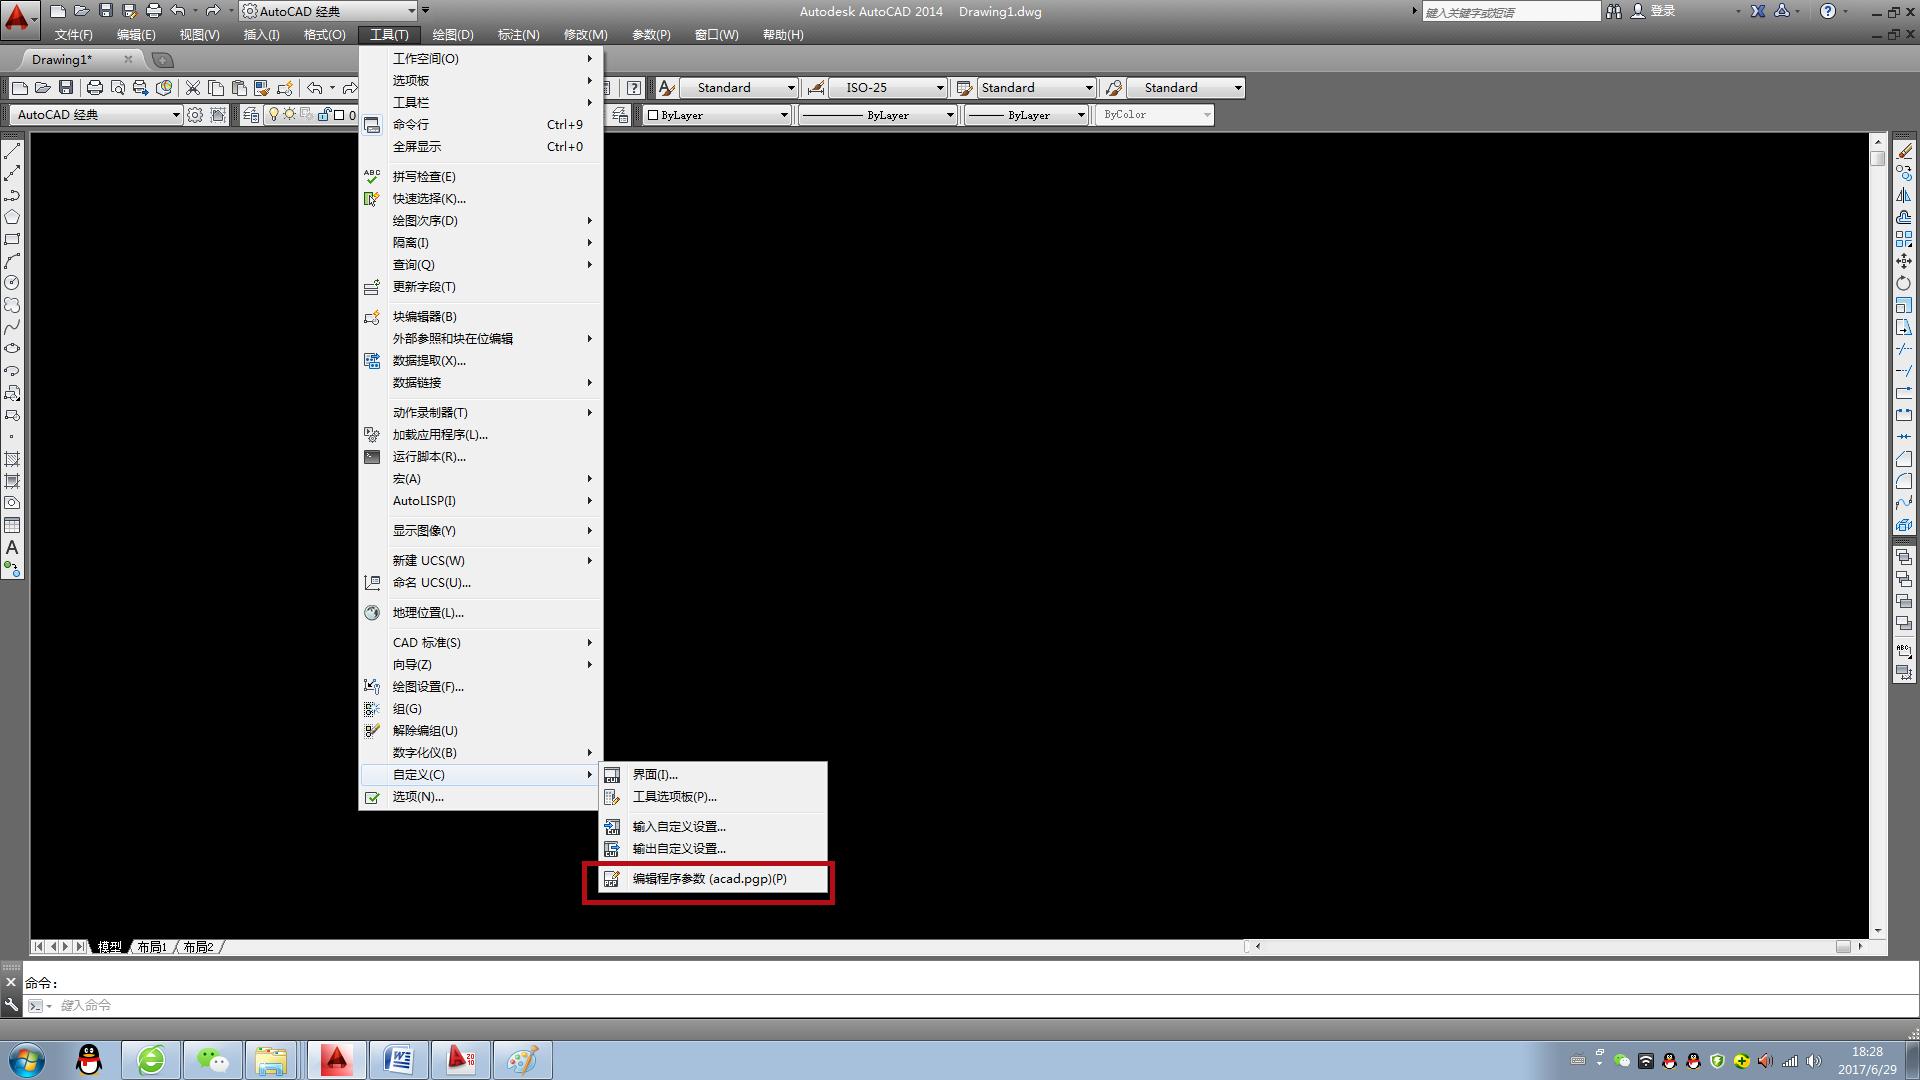Select the Multiline Text tool
The height and width of the screenshot is (1080, 1920).
pos(12,547)
